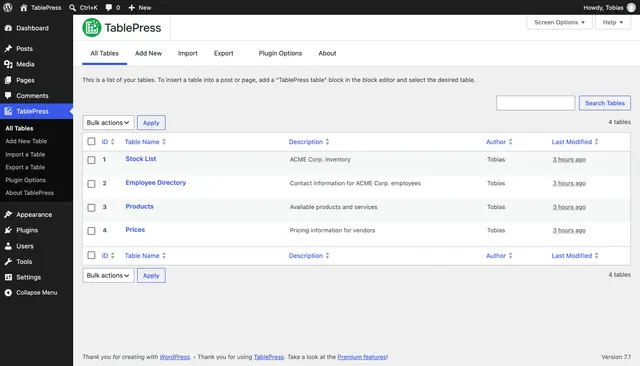Switch to the All Tables tab

coord(104,53)
